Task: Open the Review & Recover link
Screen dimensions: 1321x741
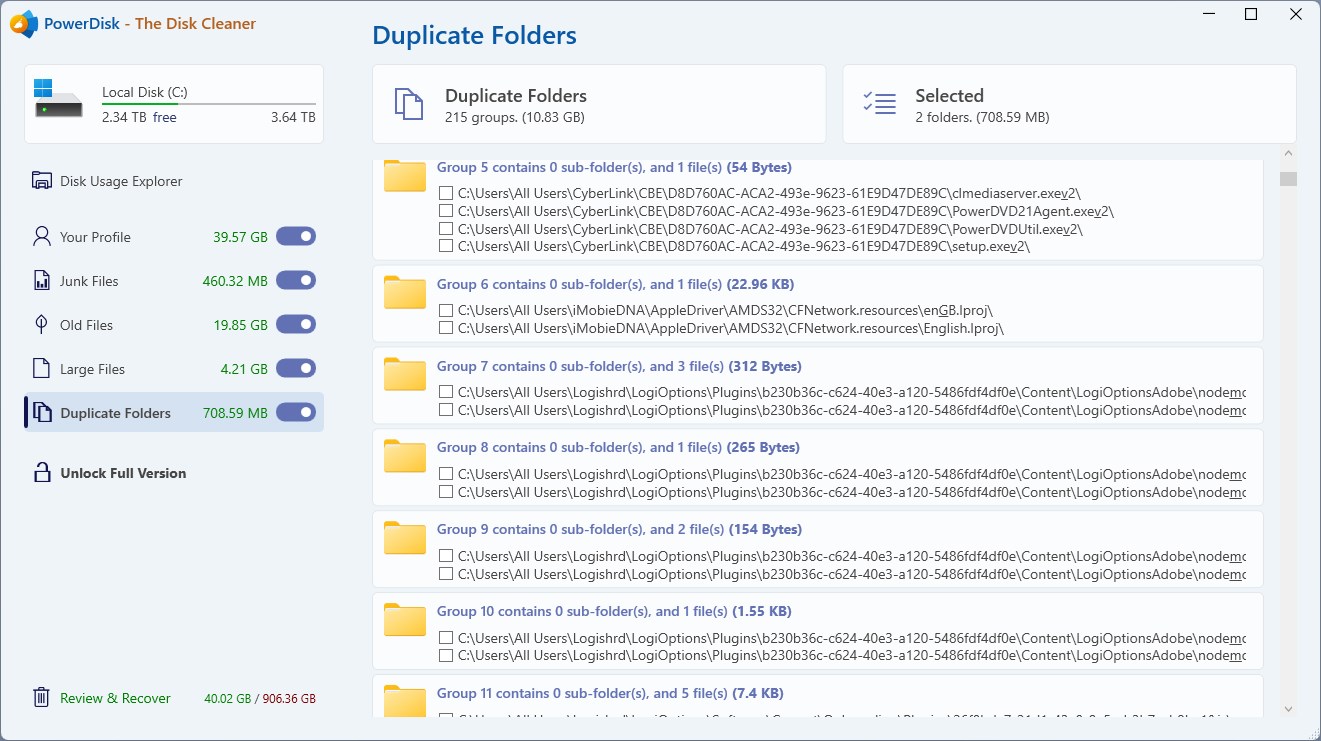Action: pyautogui.click(x=115, y=698)
